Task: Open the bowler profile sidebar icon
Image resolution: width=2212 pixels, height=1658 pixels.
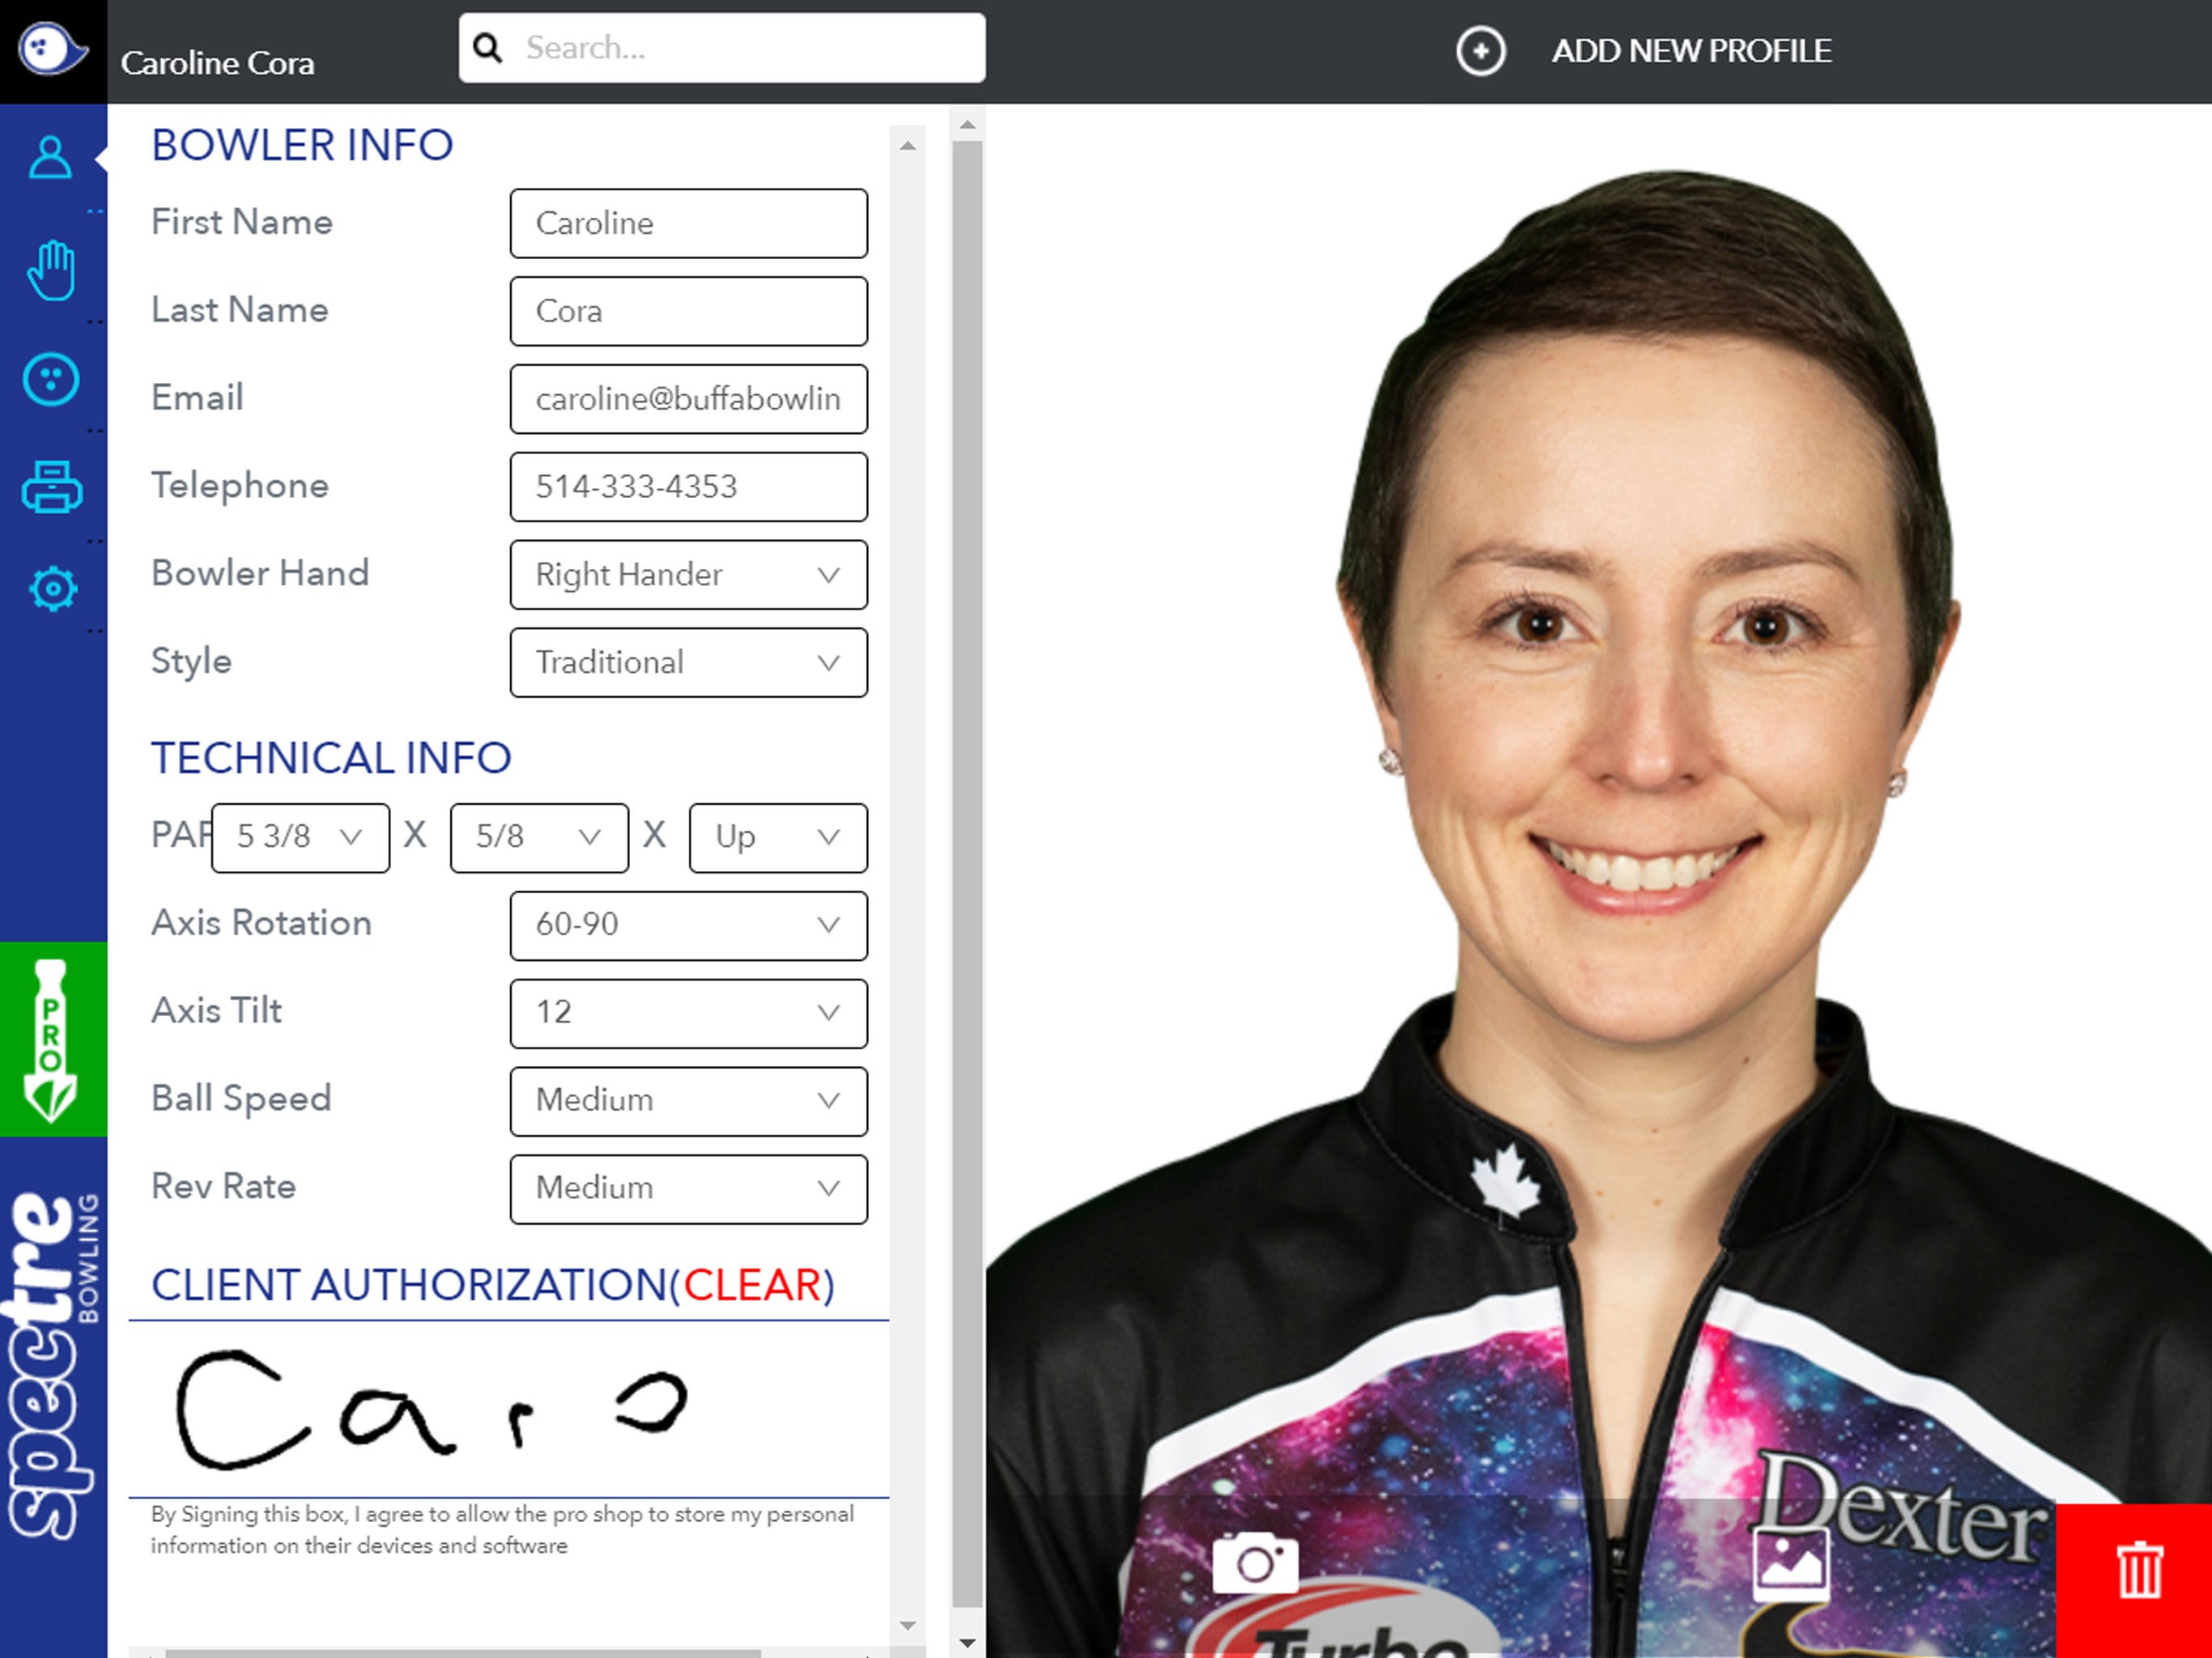Action: click(x=51, y=157)
